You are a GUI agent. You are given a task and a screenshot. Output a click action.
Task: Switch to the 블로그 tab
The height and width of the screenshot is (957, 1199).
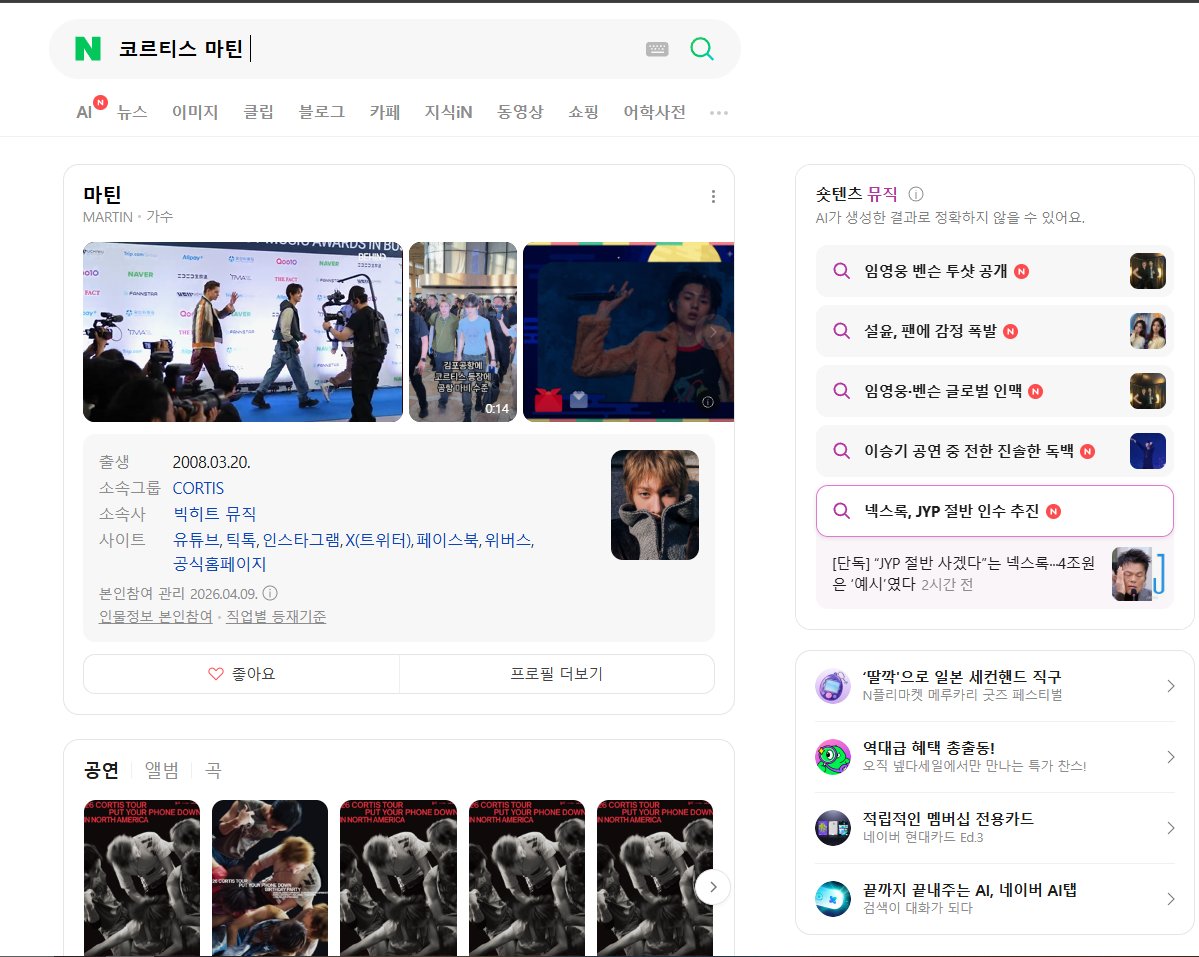[x=322, y=112]
